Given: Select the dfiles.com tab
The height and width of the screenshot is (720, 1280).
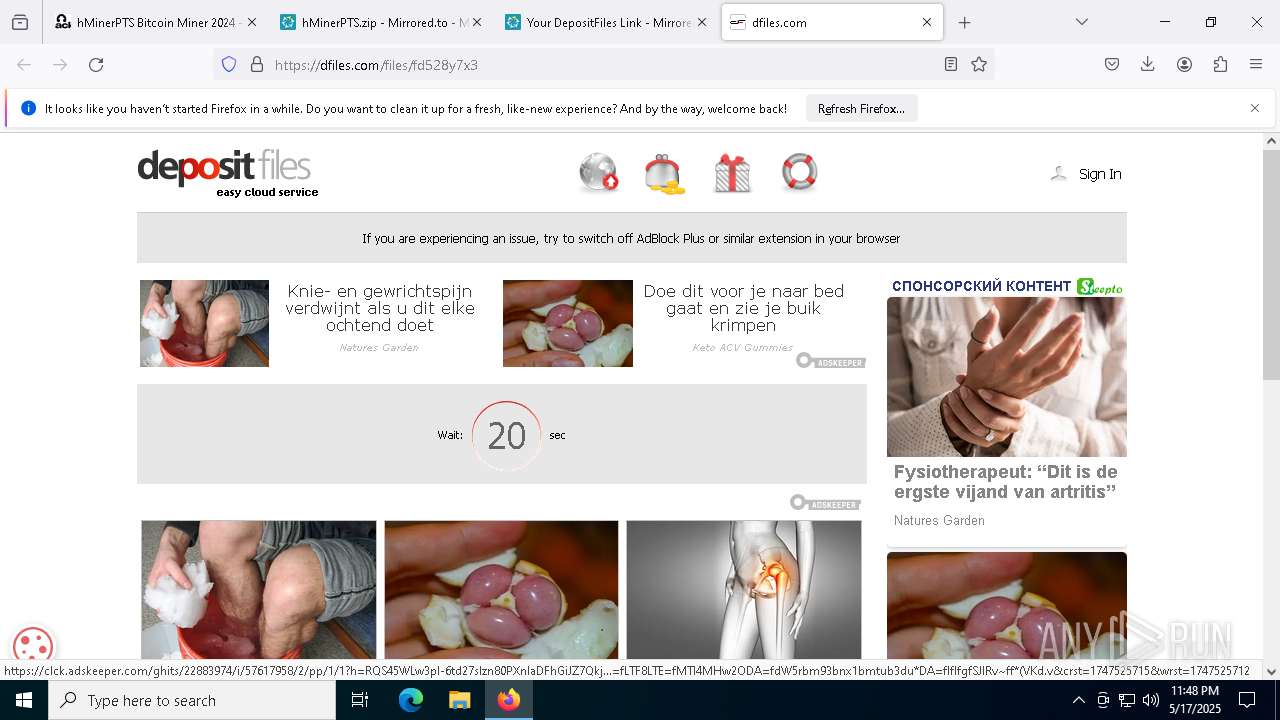Looking at the screenshot, I should click(832, 22).
